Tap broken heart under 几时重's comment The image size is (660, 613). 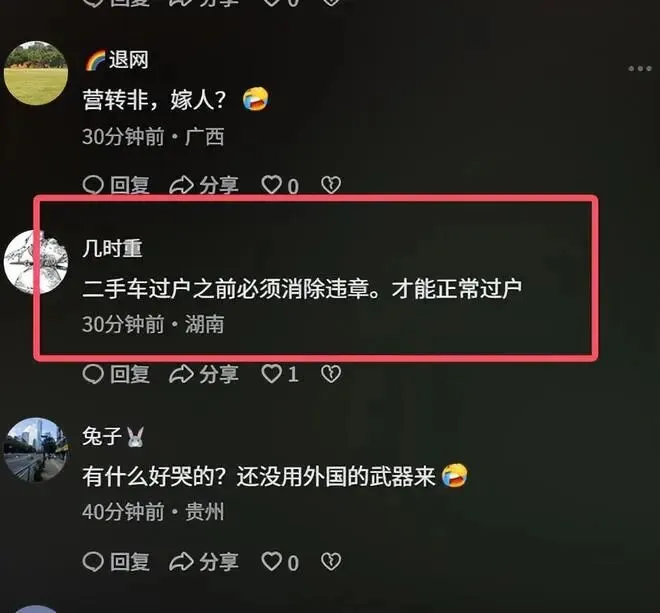(x=331, y=373)
